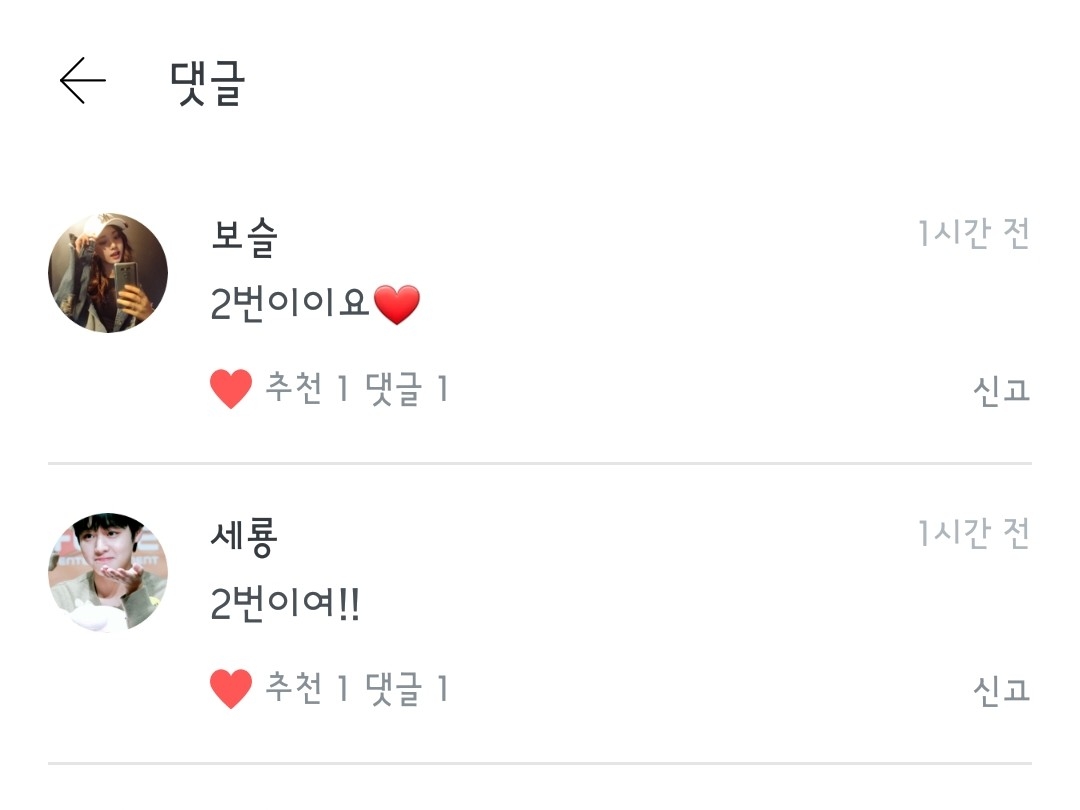Click the username 보슬
This screenshot has height=810, width=1080.
244,237
